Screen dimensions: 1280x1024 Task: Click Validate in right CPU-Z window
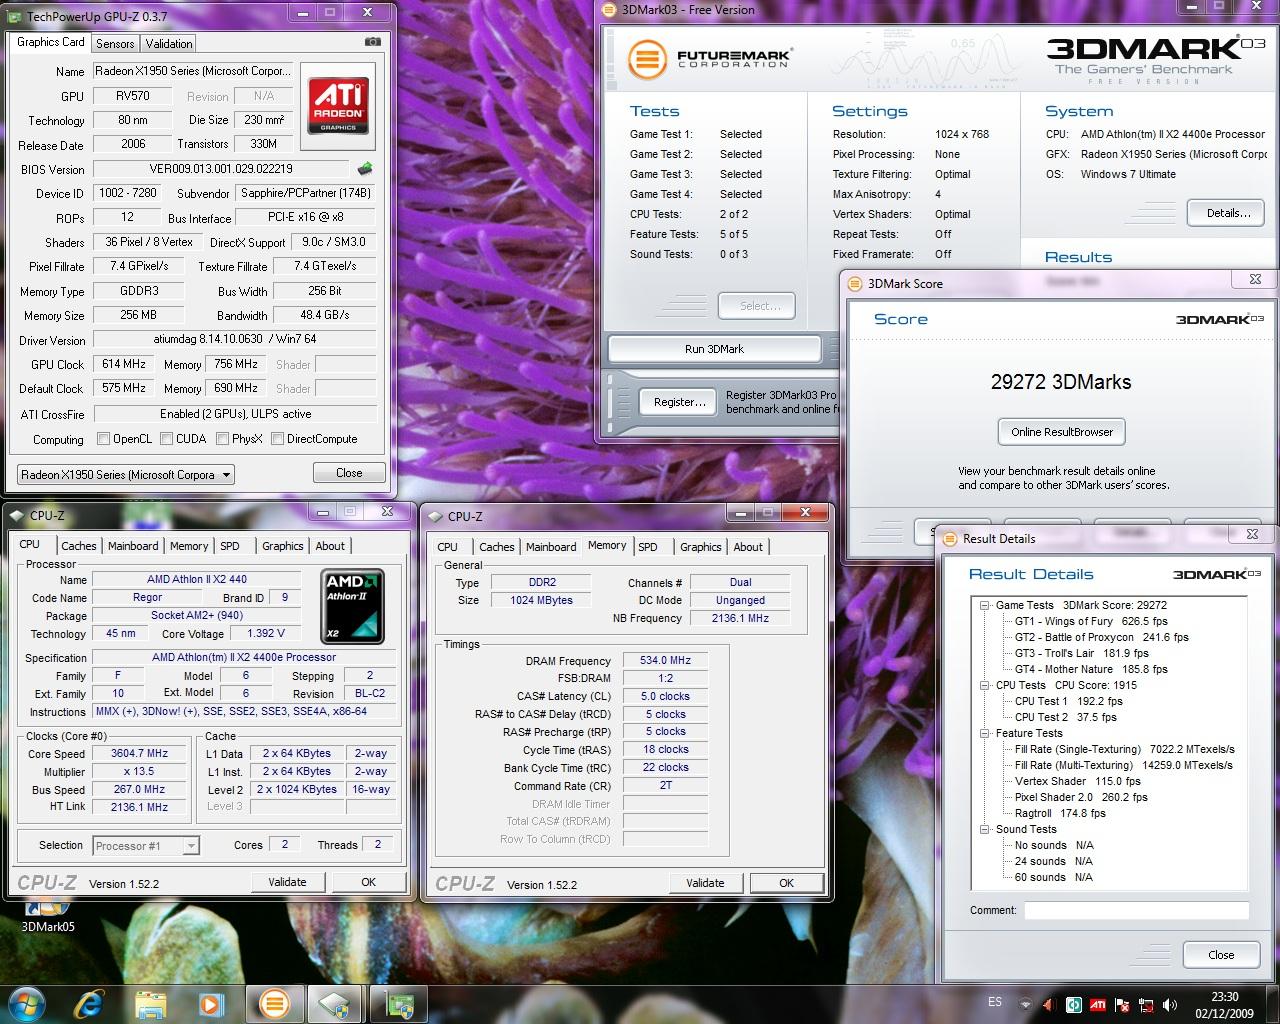coord(705,883)
